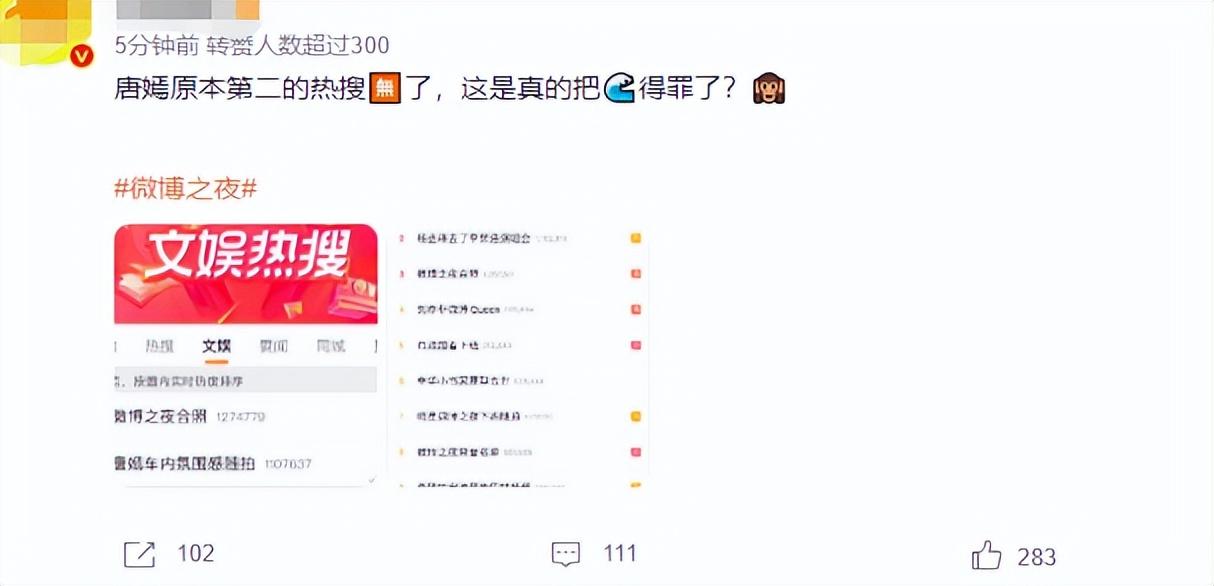The width and height of the screenshot is (1214, 586).
Task: Open the hot-search ranking list thumbnail
Action: pyautogui.click(x=518, y=355)
